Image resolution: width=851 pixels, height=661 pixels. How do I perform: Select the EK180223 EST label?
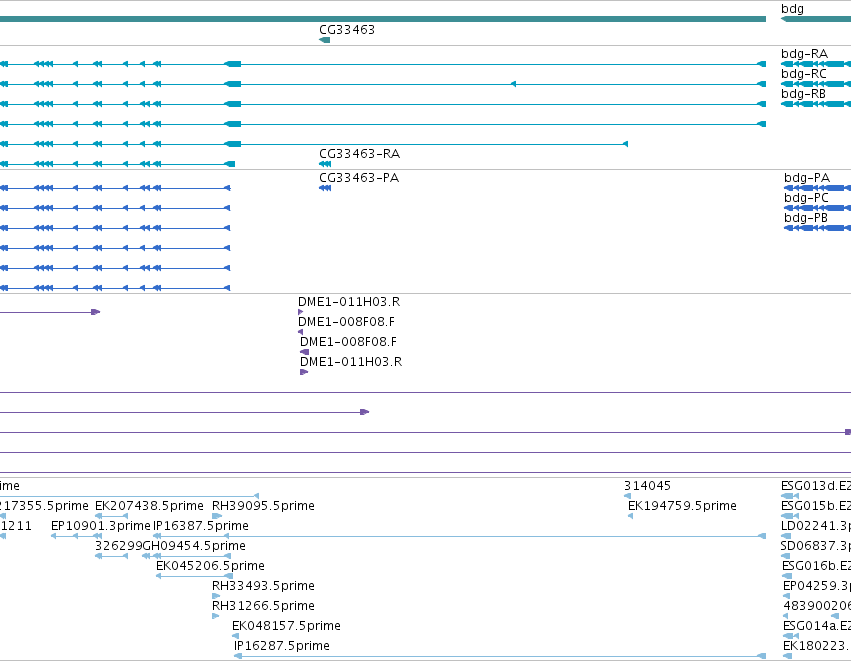(x=817, y=646)
